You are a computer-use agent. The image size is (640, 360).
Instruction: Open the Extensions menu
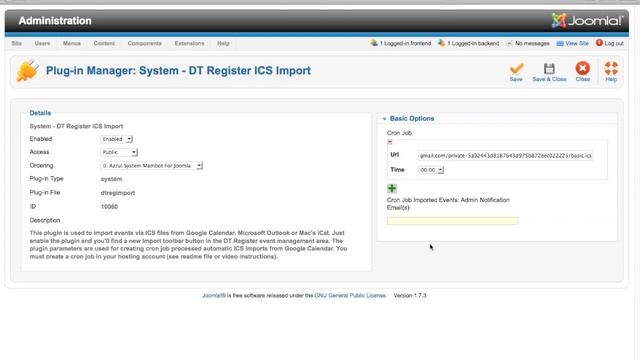(x=189, y=43)
